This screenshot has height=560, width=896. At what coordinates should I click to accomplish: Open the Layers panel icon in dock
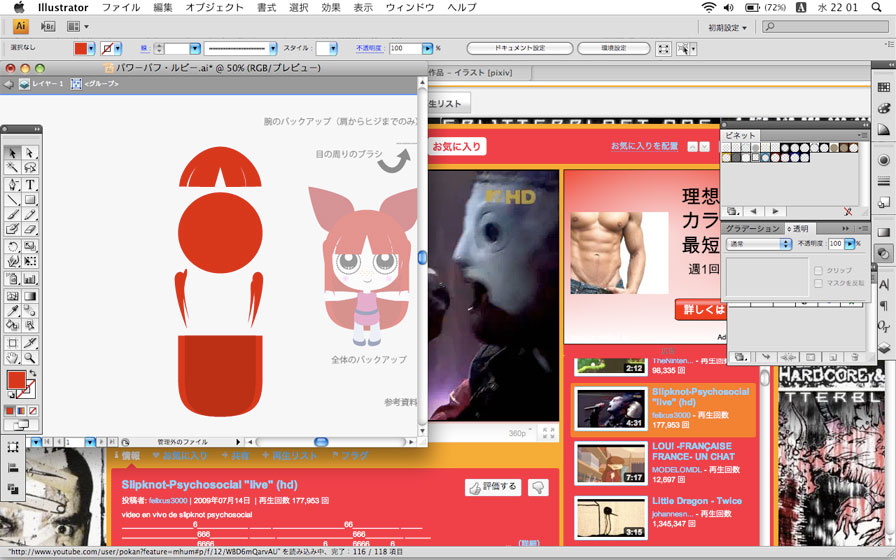coord(883,347)
